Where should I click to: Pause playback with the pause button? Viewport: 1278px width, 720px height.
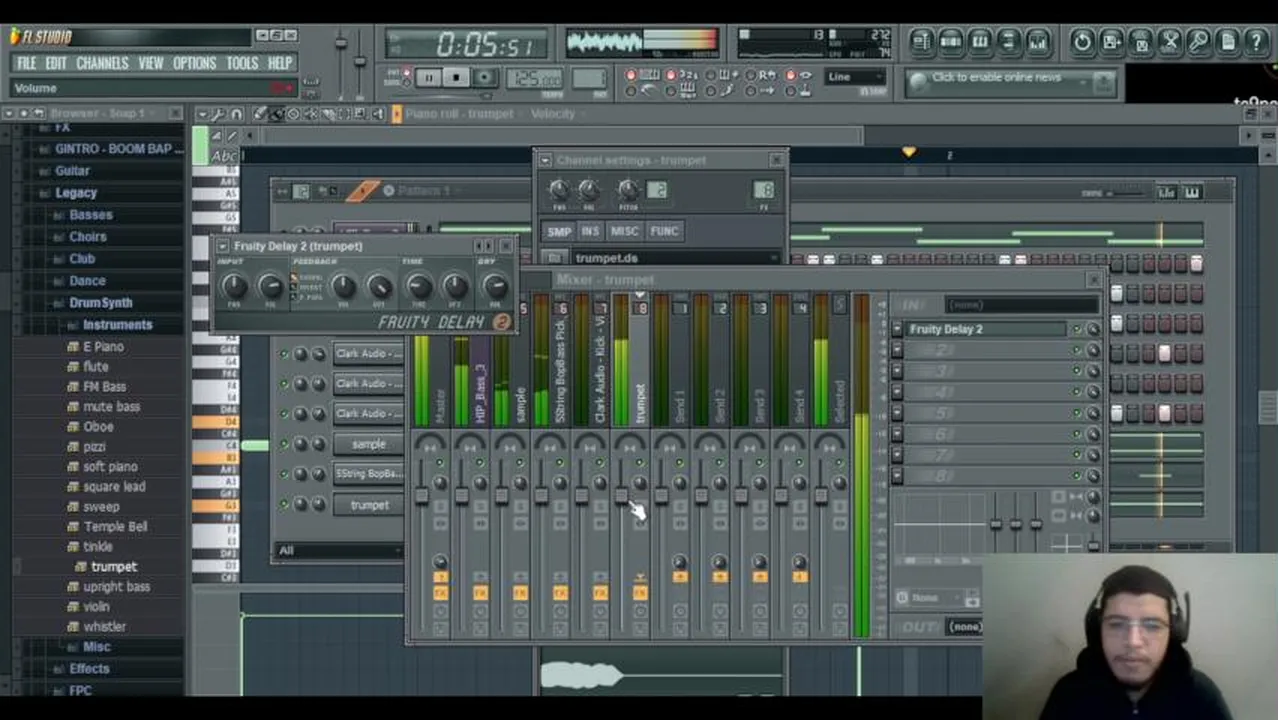tap(427, 78)
